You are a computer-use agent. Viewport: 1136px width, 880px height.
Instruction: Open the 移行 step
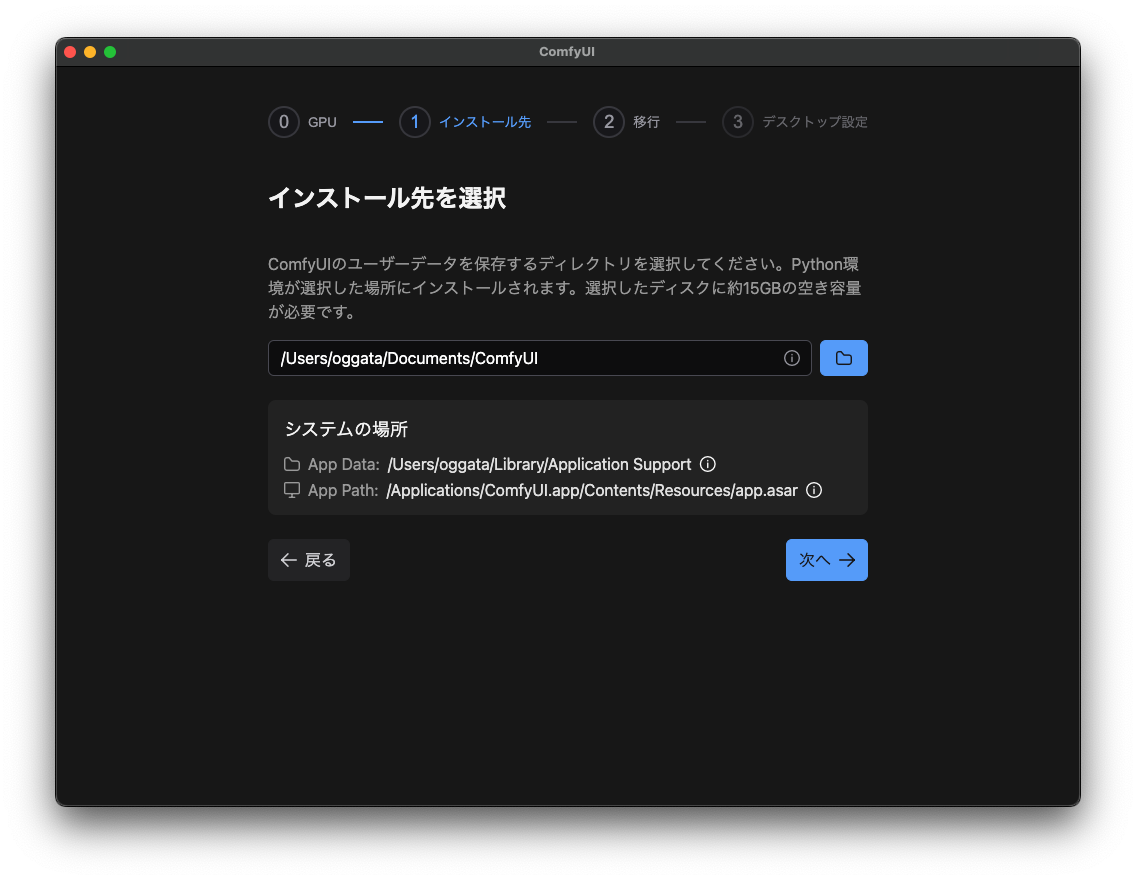click(x=647, y=121)
